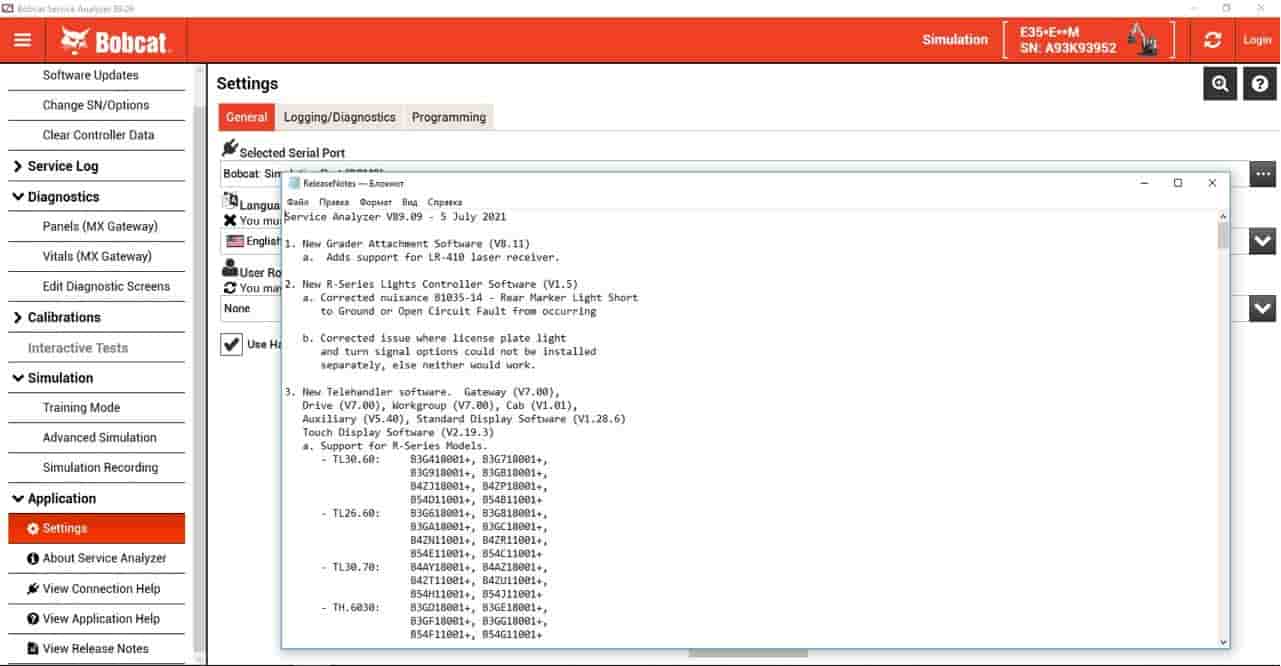Image resolution: width=1281 pixels, height=666 pixels.
Task: Open help with the question mark icon
Action: [x=1260, y=84]
